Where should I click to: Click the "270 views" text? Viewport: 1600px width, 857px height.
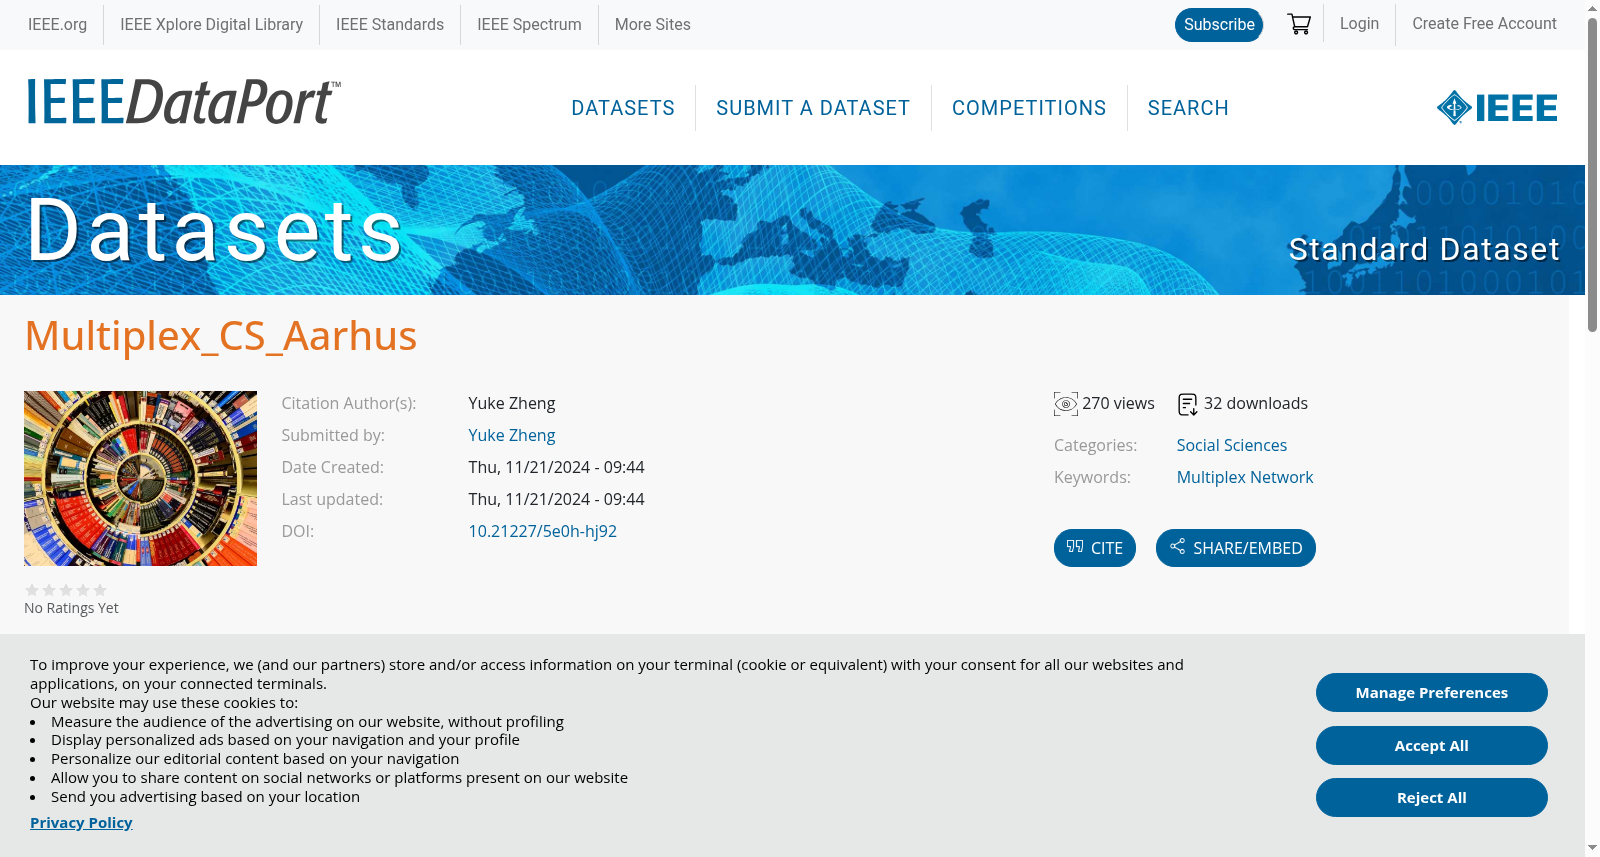1118,403
